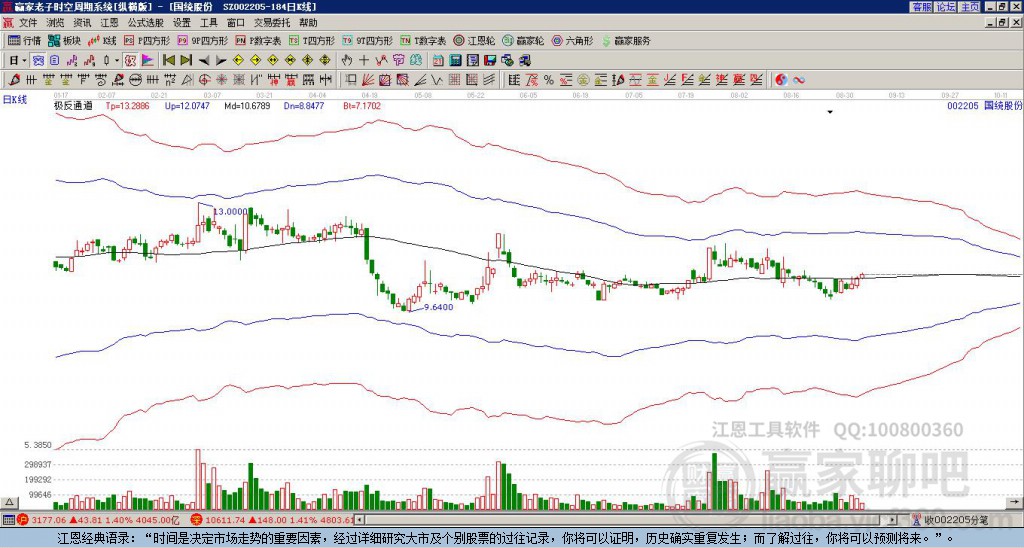Click the up triangle button above status bar
Screen dimensions: 1024x548
[x=8, y=502]
